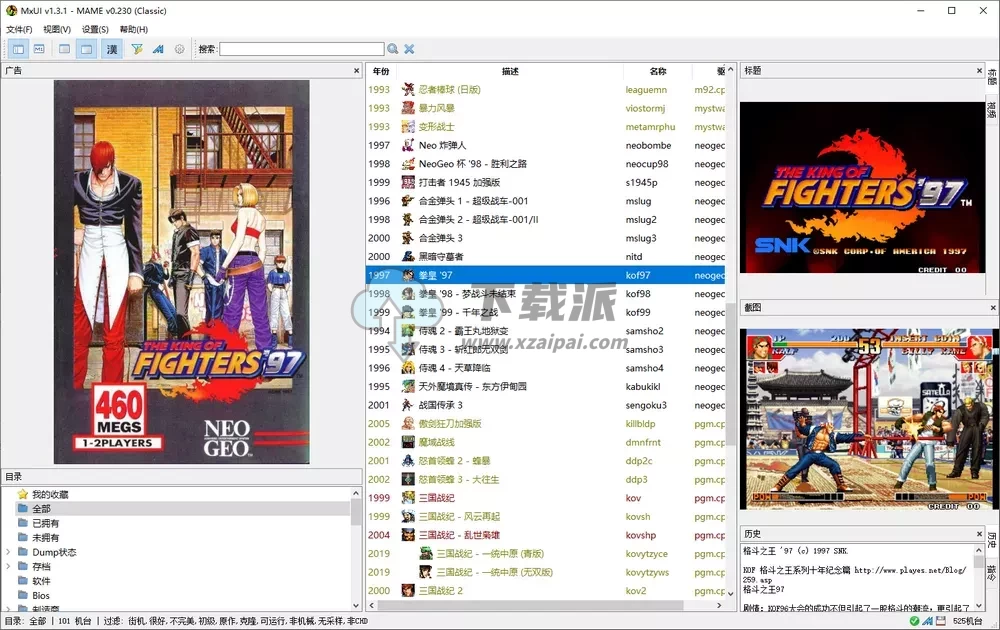This screenshot has height=630, width=1000.
Task: Click the history panel scroll up arrow
Action: (979, 550)
